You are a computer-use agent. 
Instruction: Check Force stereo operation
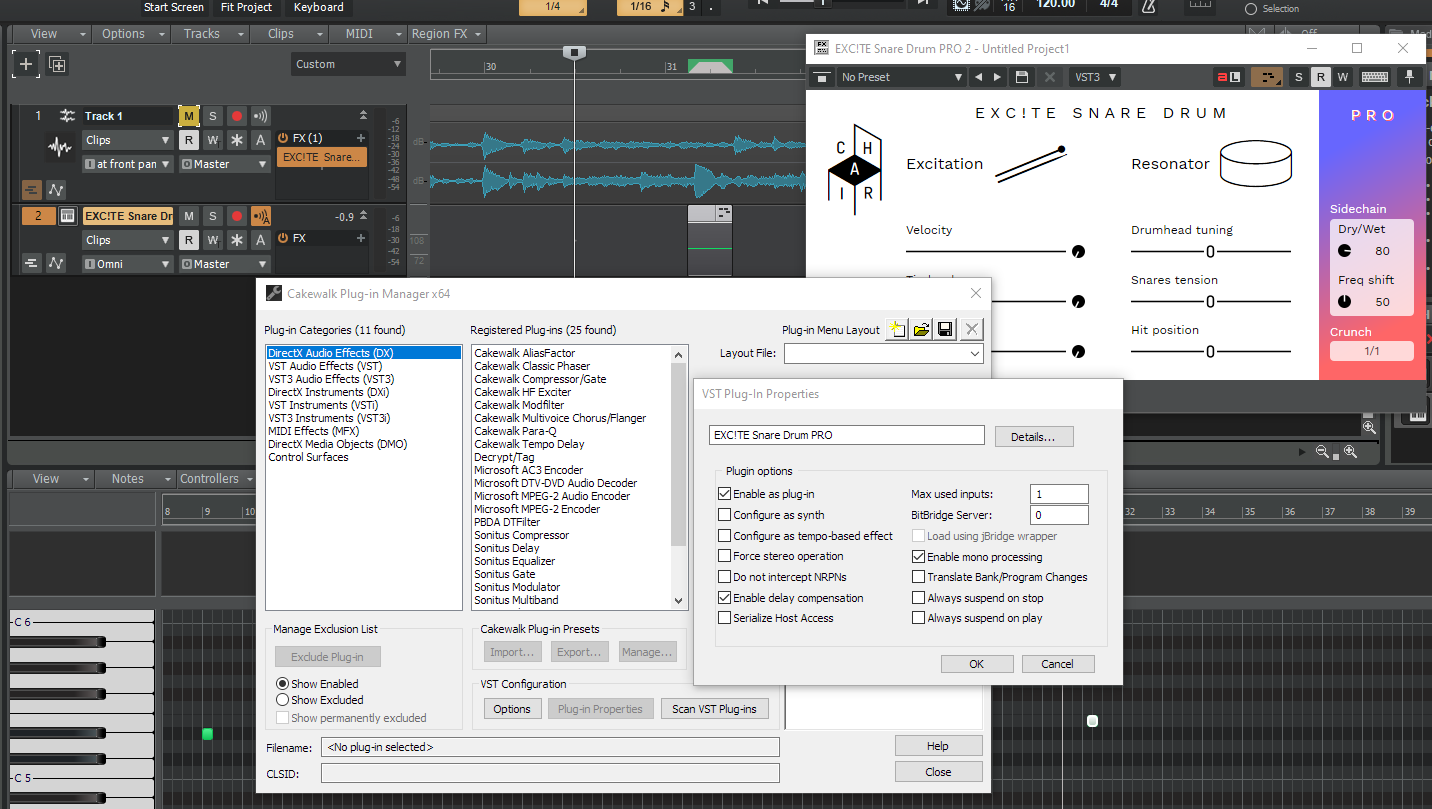click(725, 556)
